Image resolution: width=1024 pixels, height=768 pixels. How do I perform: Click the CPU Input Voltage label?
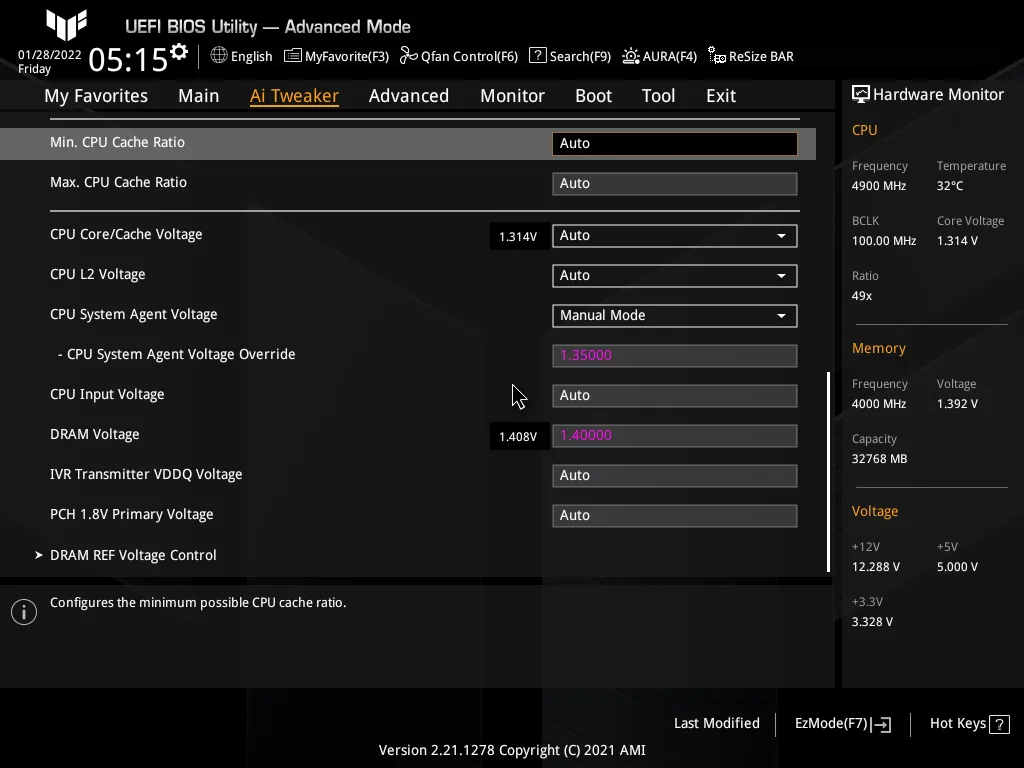[x=107, y=394]
